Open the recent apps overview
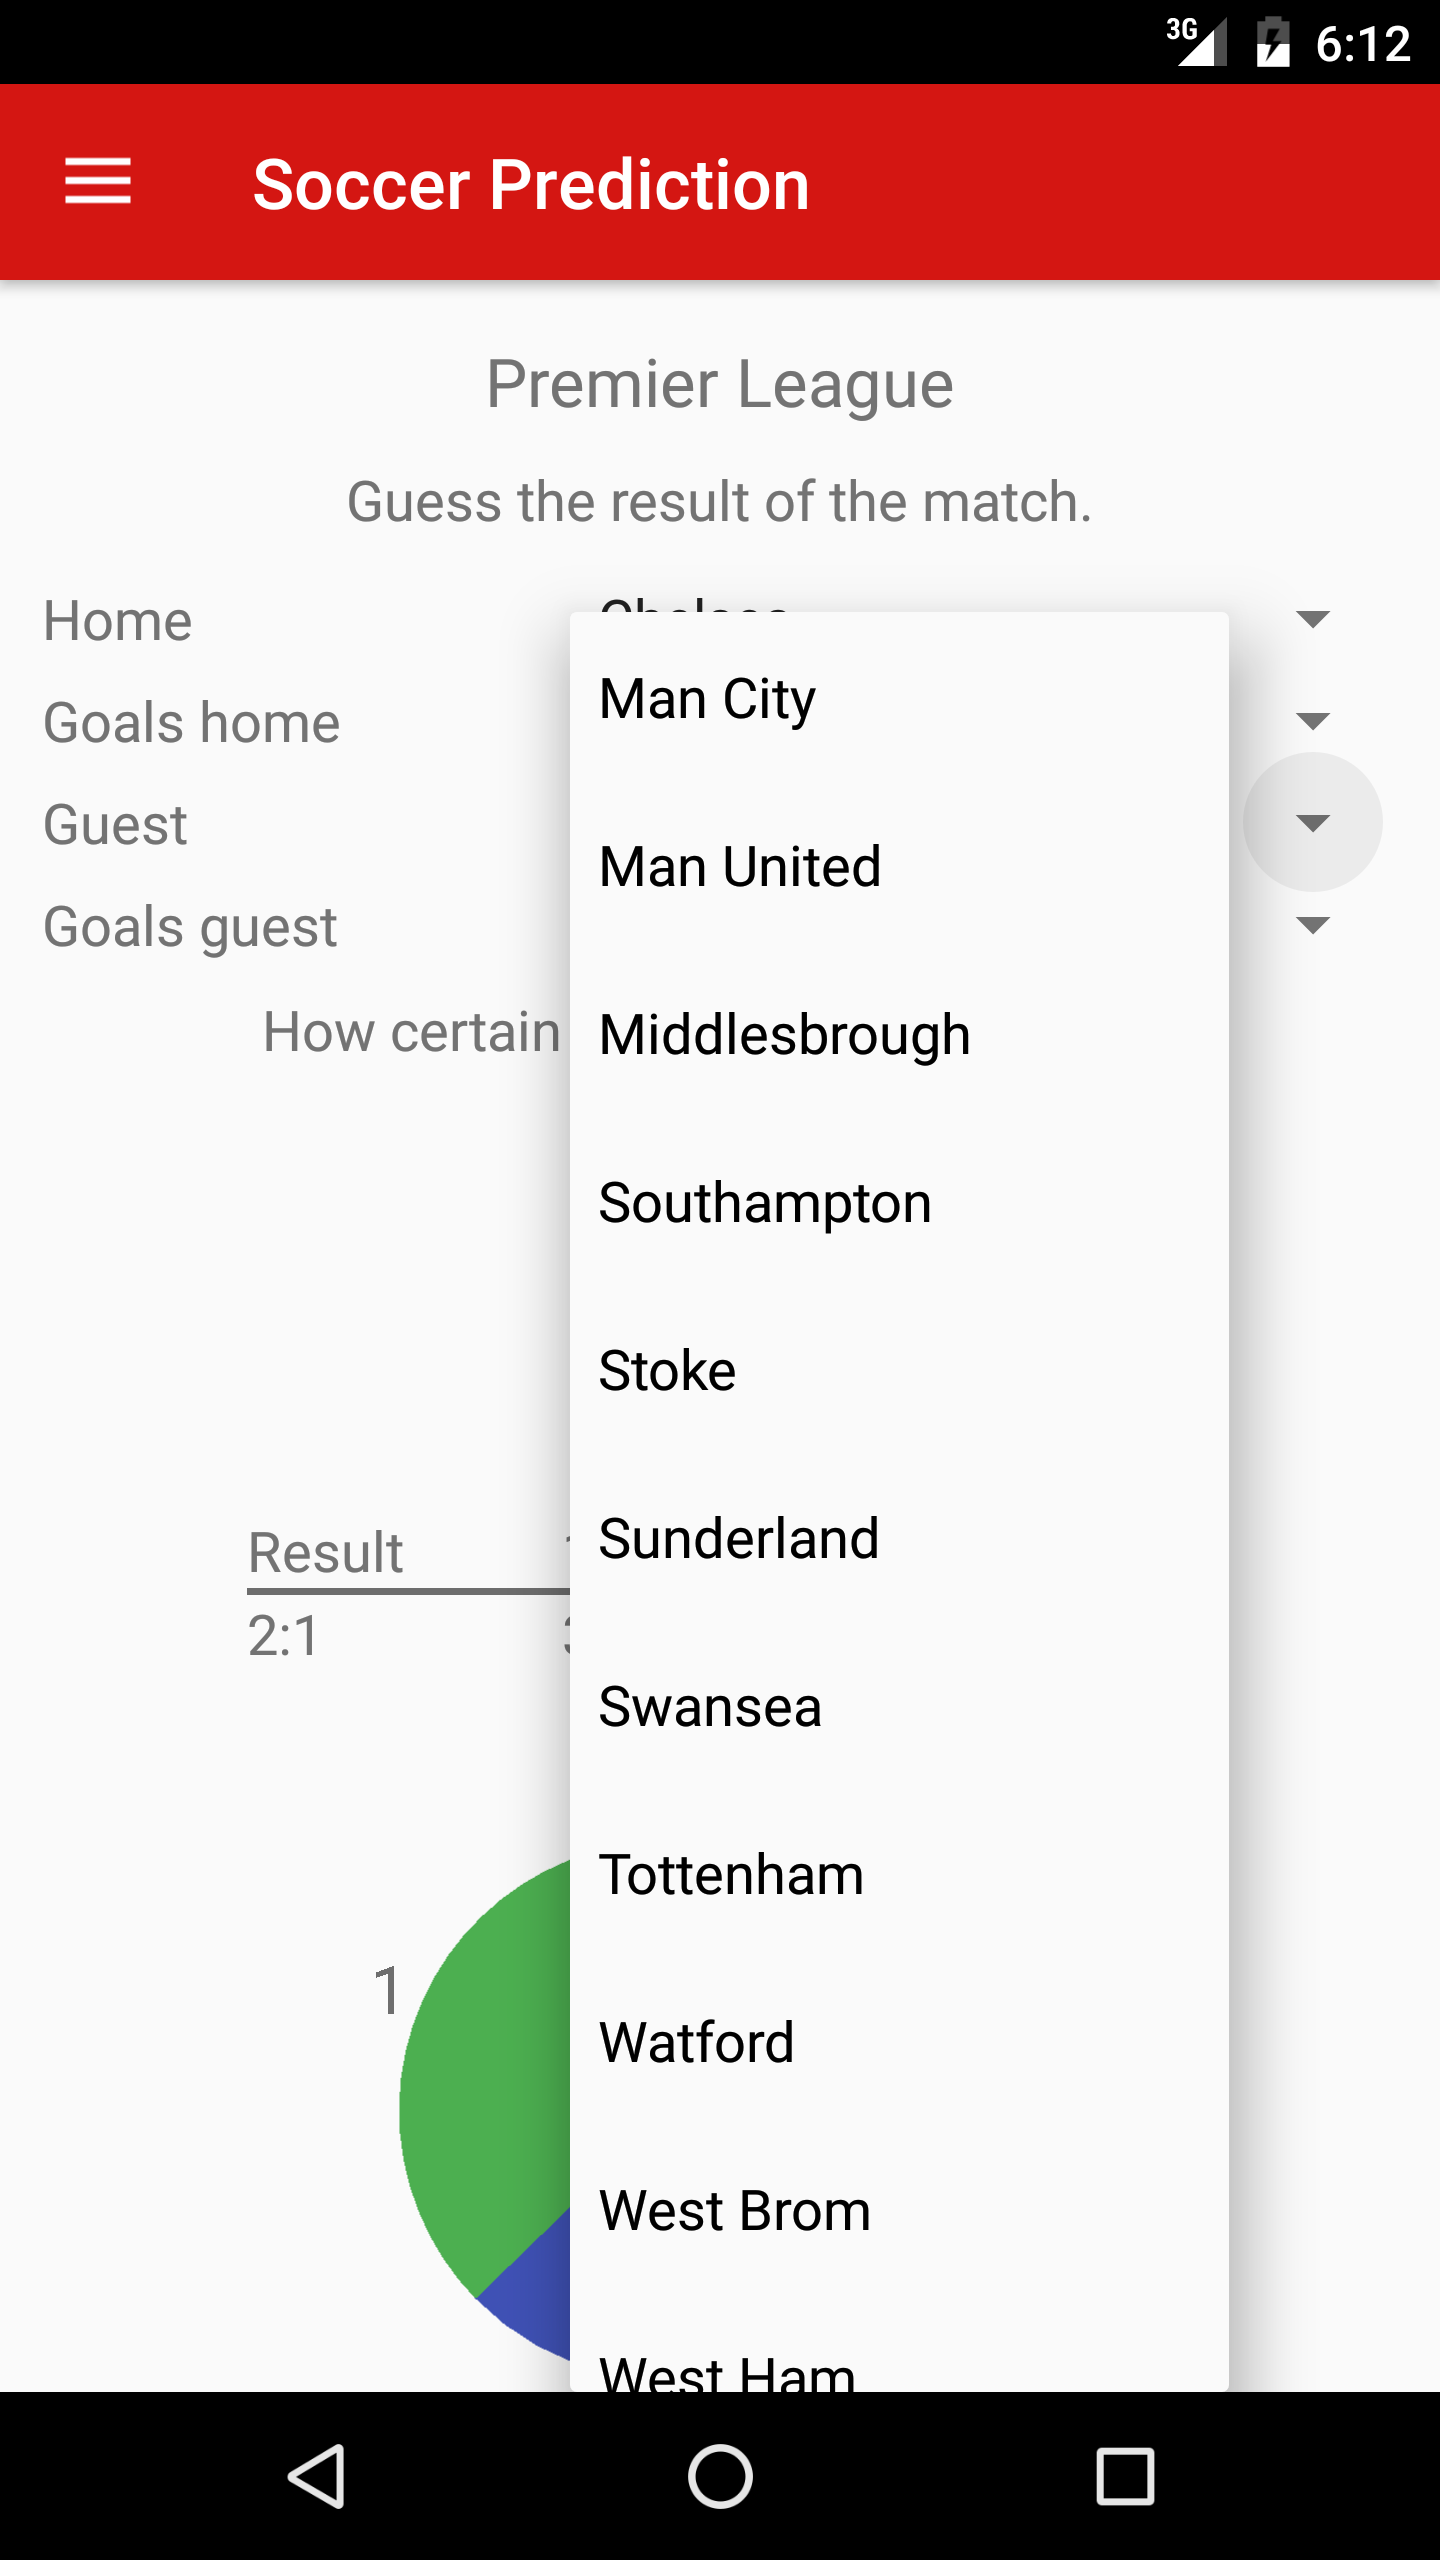This screenshot has width=1440, height=2560. [x=1125, y=2476]
